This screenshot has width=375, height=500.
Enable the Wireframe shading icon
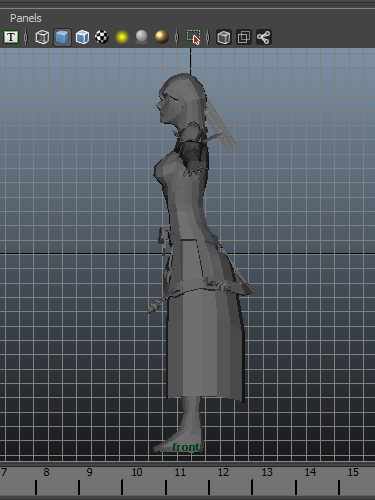pos(42,37)
